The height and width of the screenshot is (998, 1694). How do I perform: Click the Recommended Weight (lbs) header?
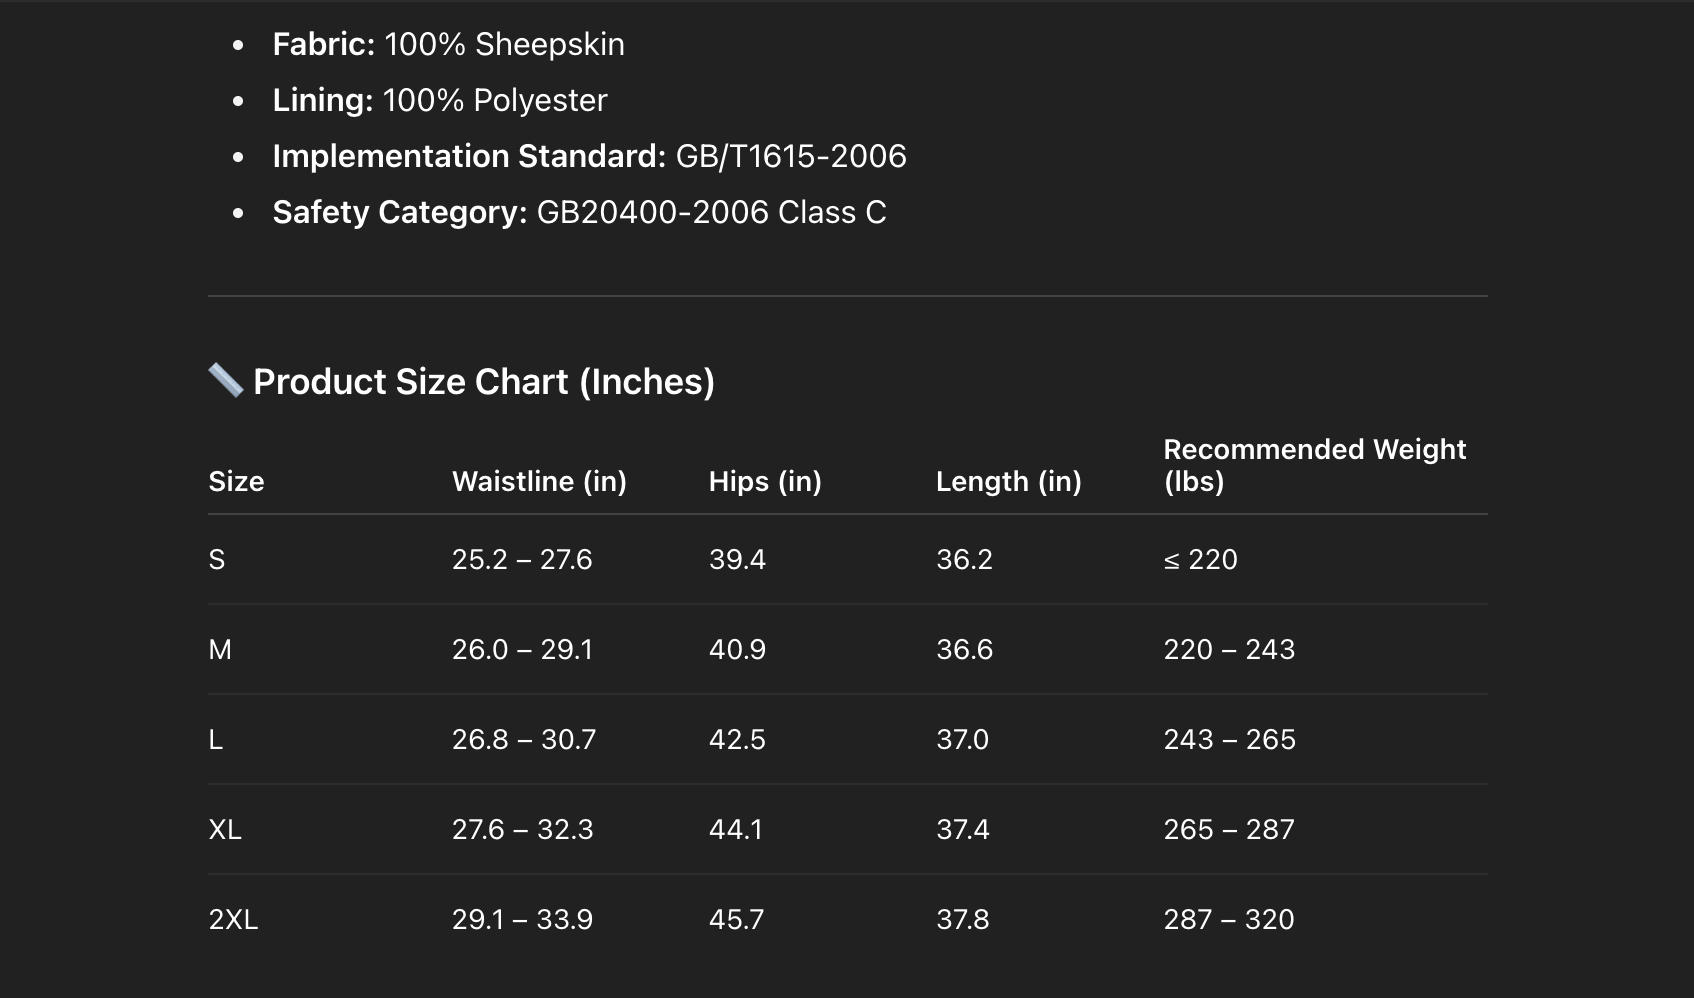(1314, 465)
